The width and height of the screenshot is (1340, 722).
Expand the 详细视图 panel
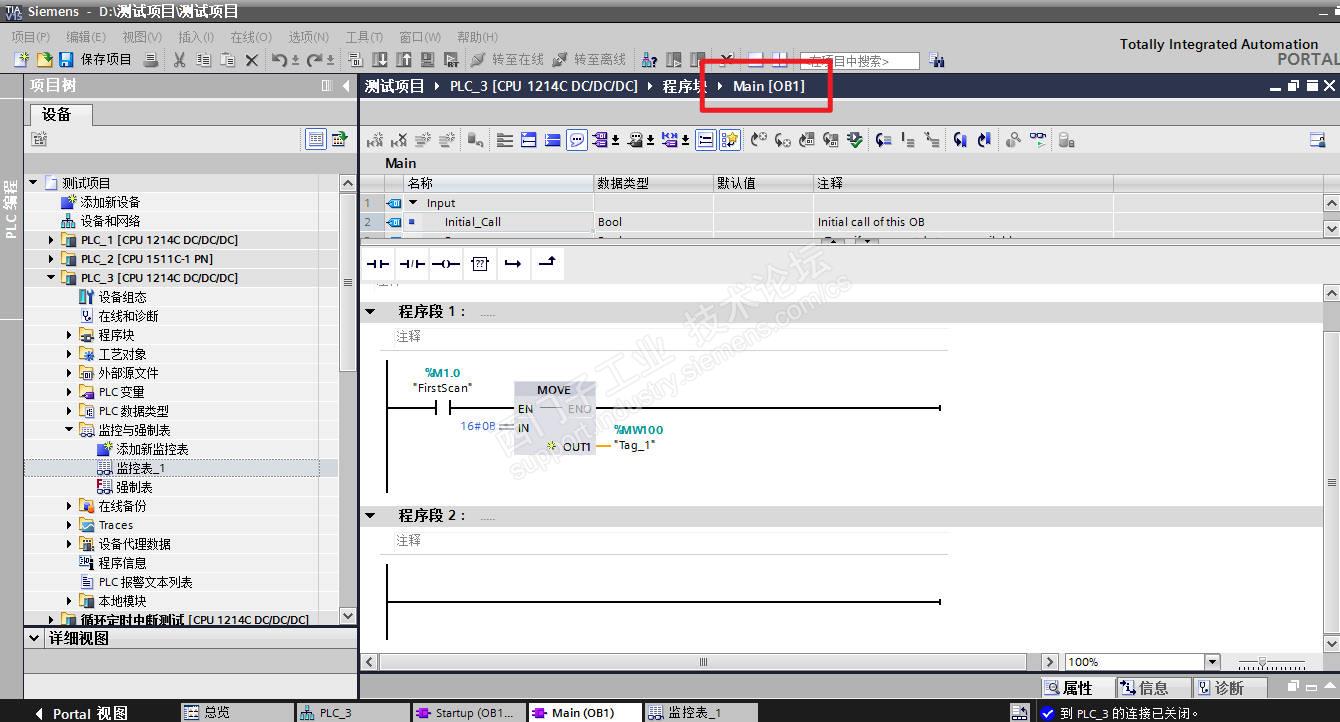35,638
